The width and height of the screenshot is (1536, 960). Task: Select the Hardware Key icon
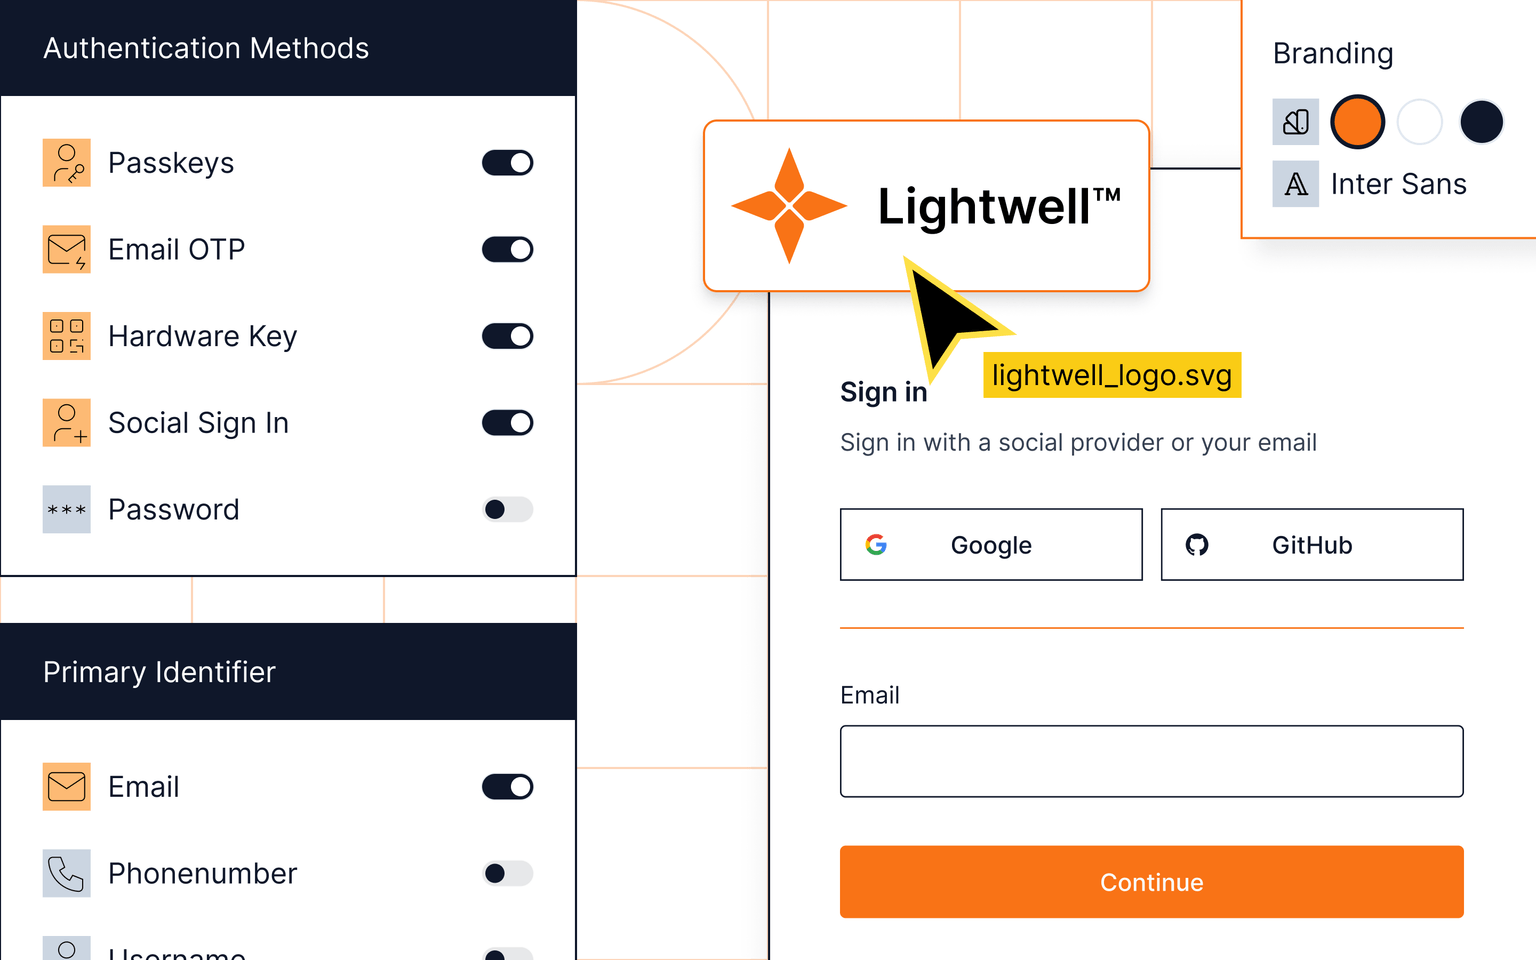pyautogui.click(x=66, y=336)
